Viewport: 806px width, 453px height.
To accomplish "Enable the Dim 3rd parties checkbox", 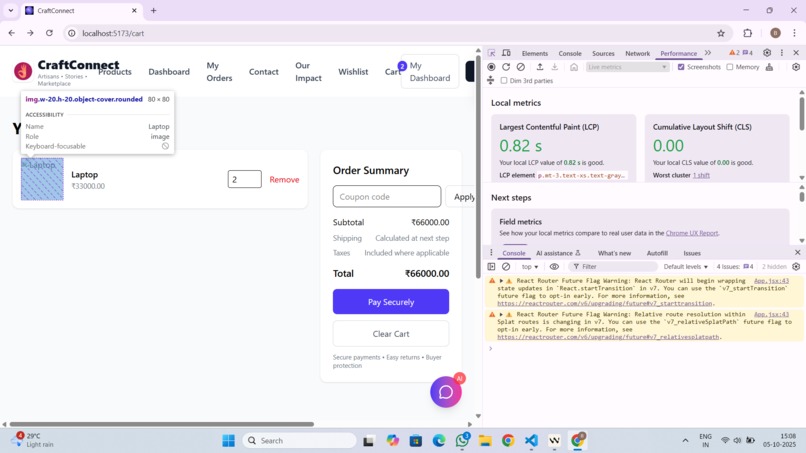I will click(504, 81).
